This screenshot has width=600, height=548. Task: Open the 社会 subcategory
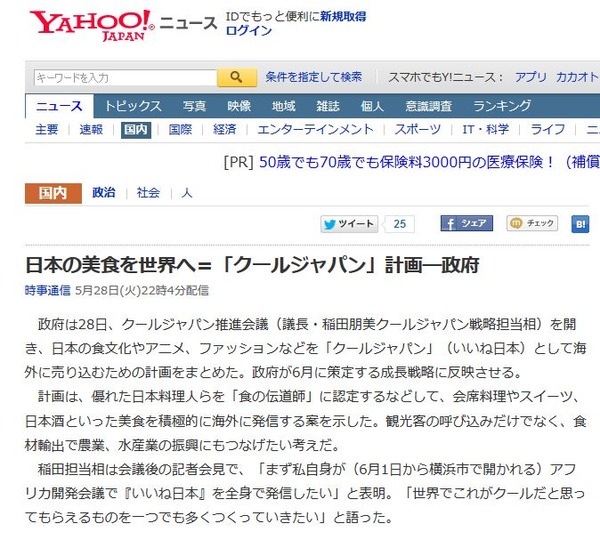[148, 192]
